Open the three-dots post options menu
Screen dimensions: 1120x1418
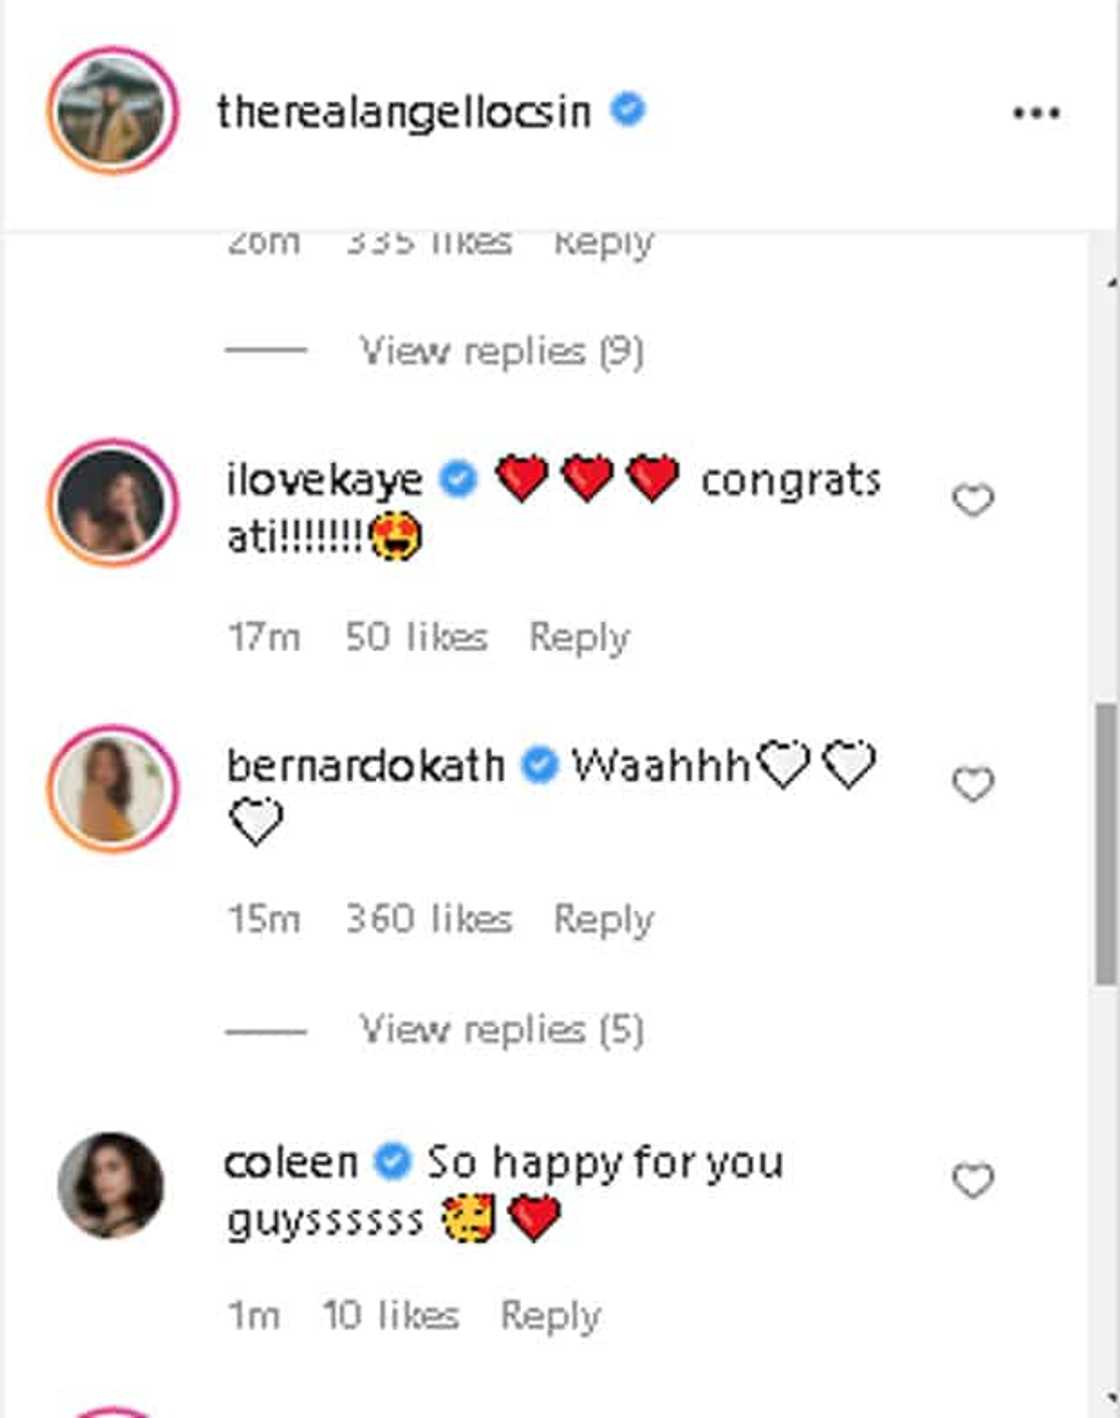(x=1036, y=113)
